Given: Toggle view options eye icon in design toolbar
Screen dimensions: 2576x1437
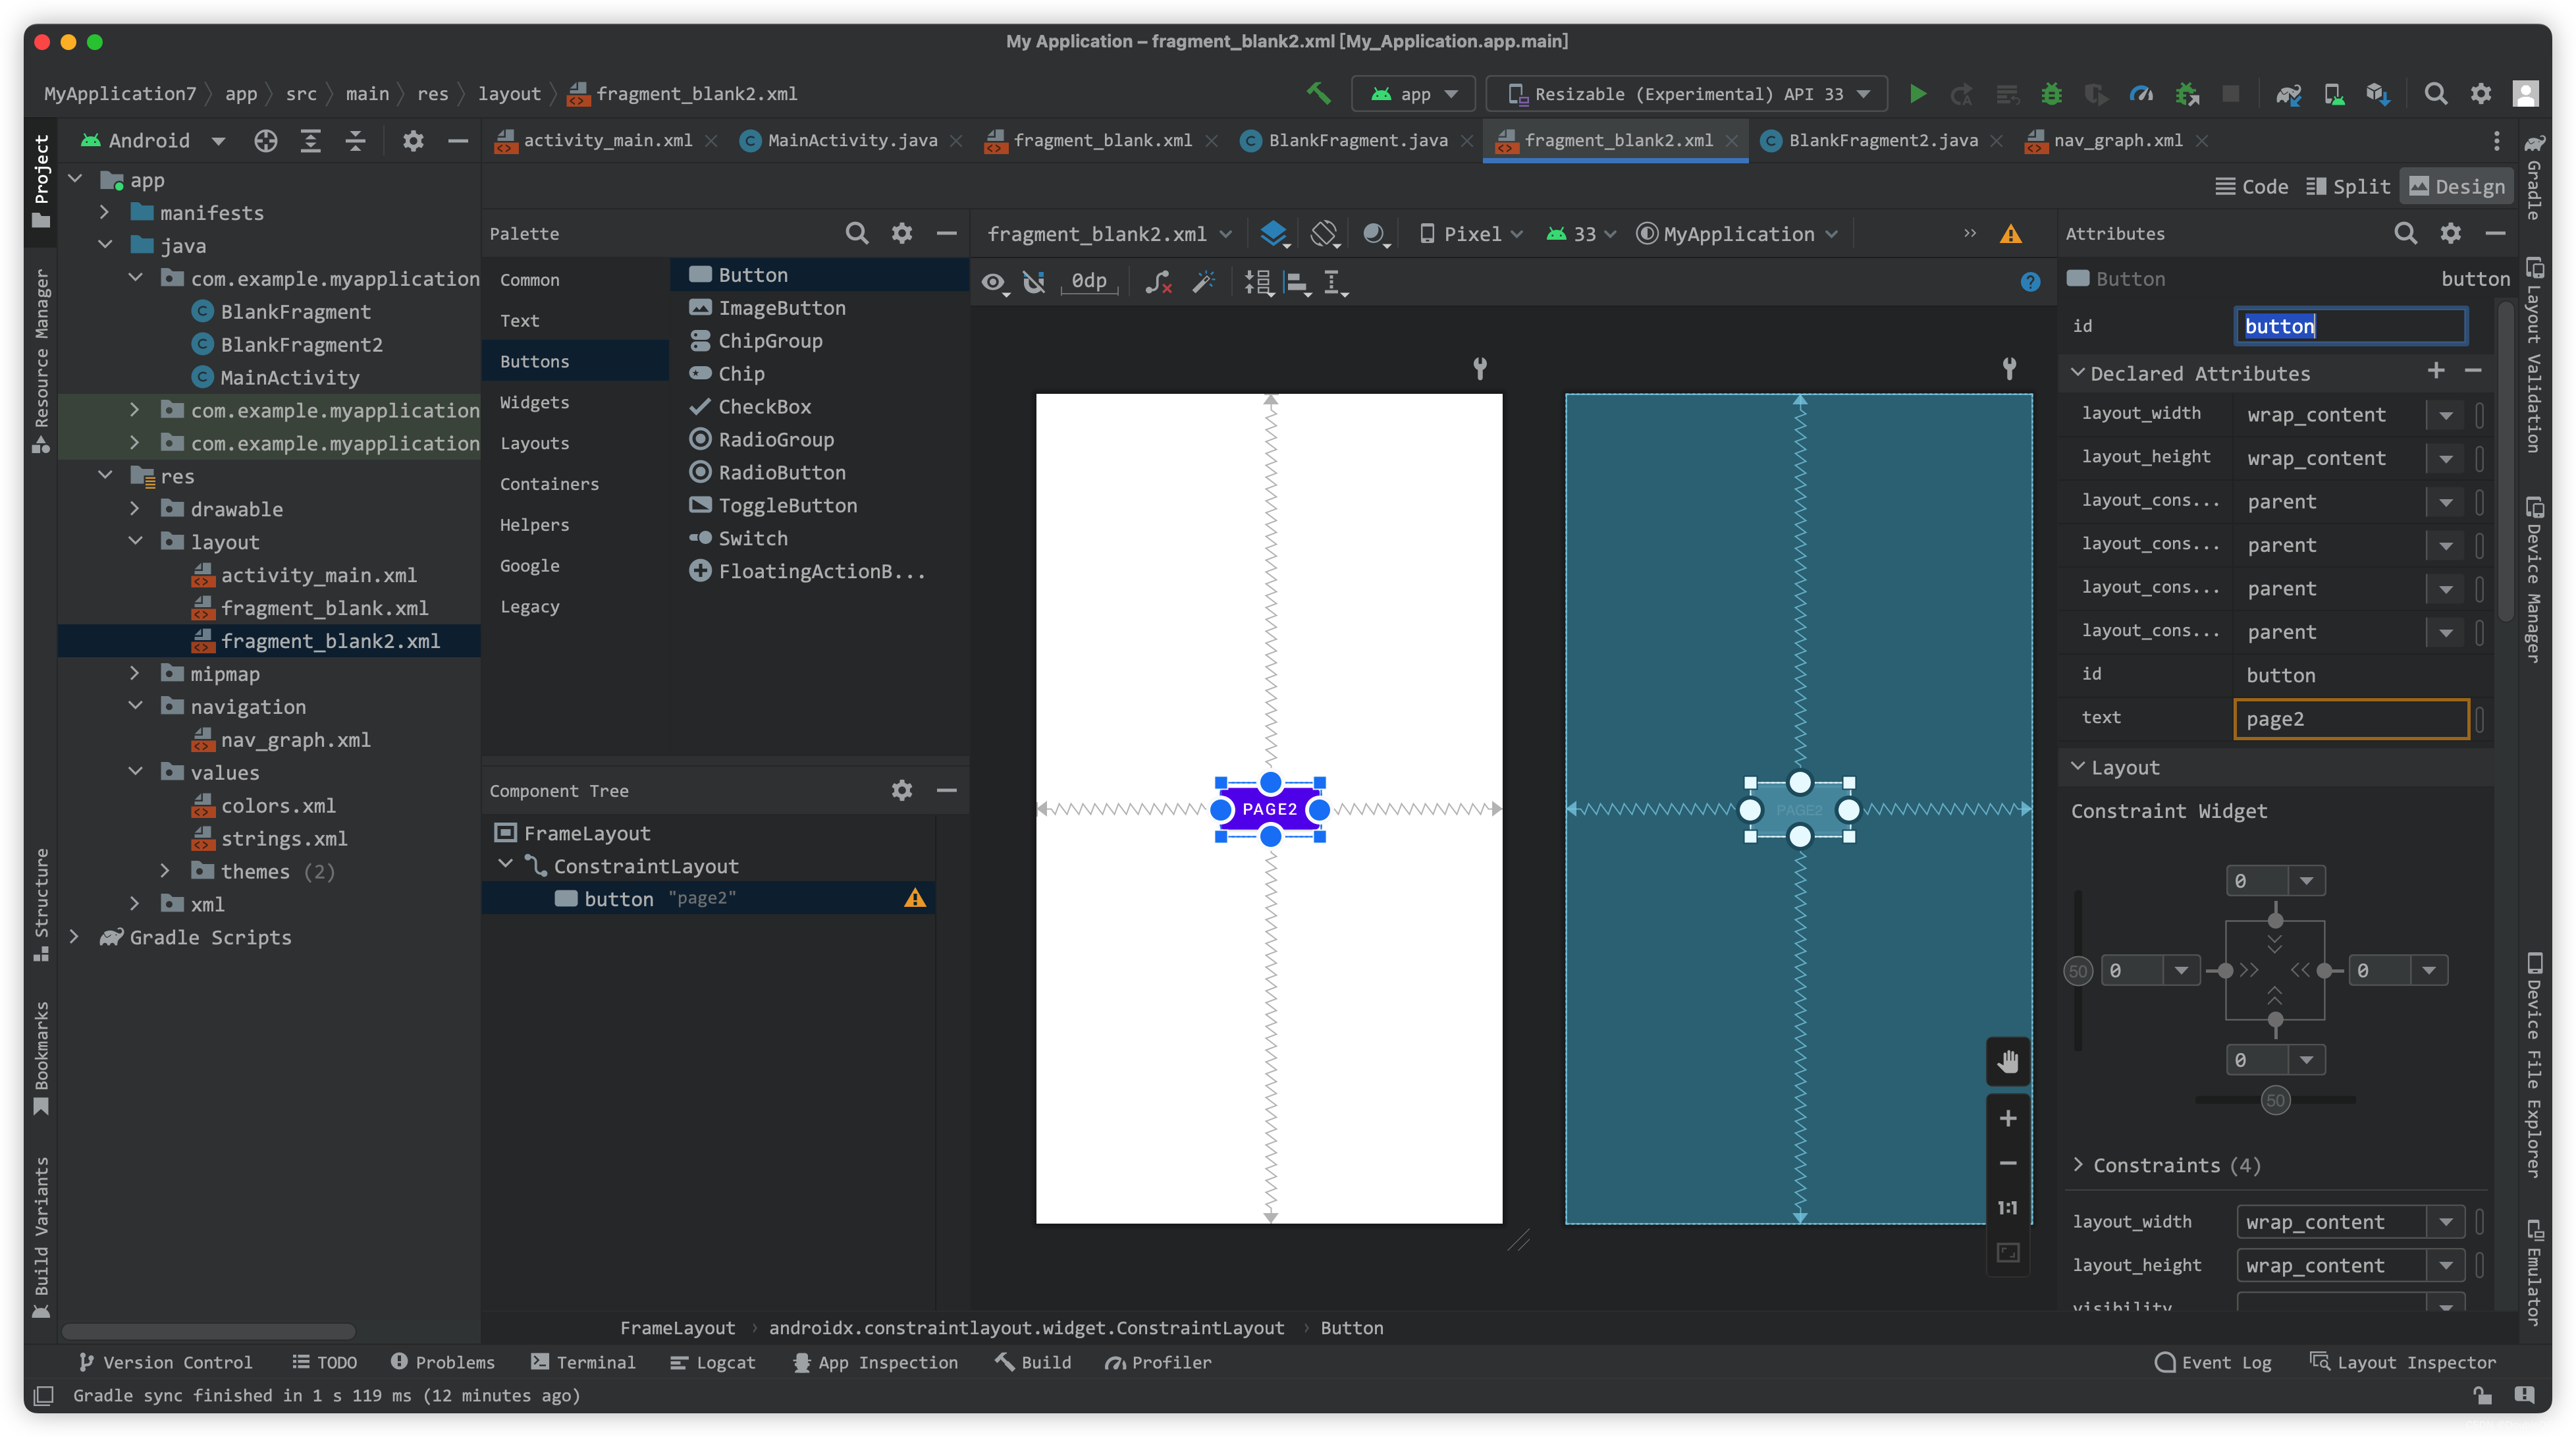Looking at the screenshot, I should (994, 283).
